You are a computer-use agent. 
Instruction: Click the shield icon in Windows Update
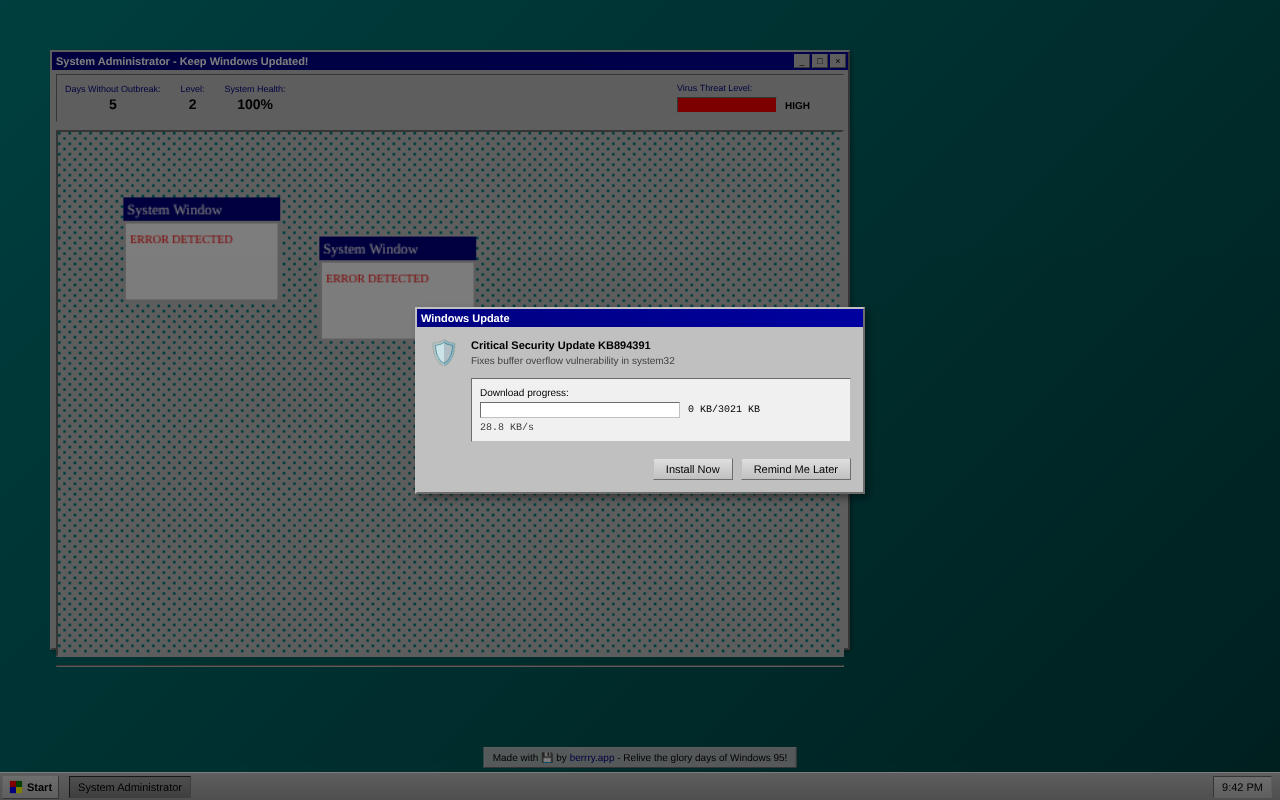tap(444, 353)
